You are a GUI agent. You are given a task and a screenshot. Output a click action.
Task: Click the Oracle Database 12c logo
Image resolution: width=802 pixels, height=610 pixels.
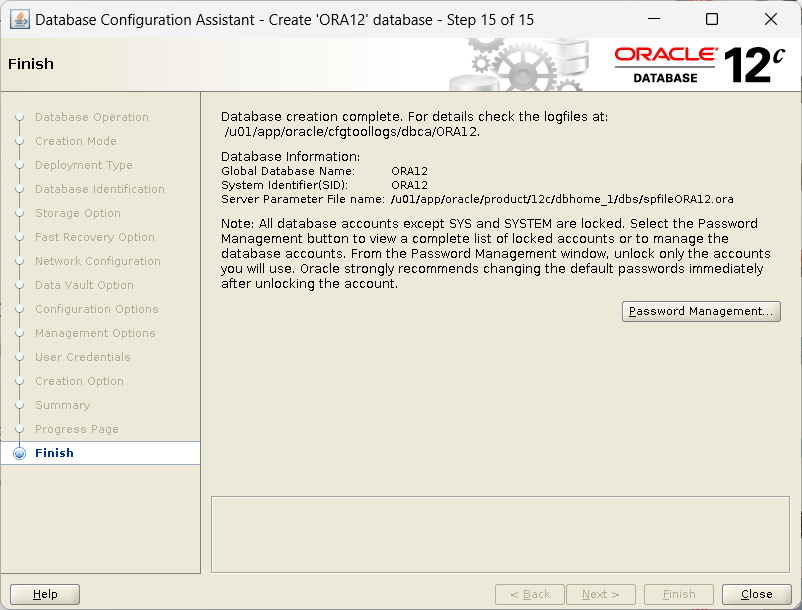pyautogui.click(x=699, y=65)
